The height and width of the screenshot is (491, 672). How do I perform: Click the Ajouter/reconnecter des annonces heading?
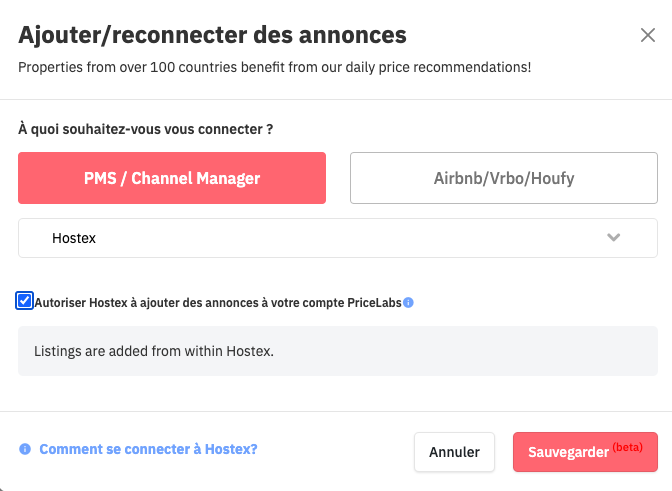coord(212,36)
